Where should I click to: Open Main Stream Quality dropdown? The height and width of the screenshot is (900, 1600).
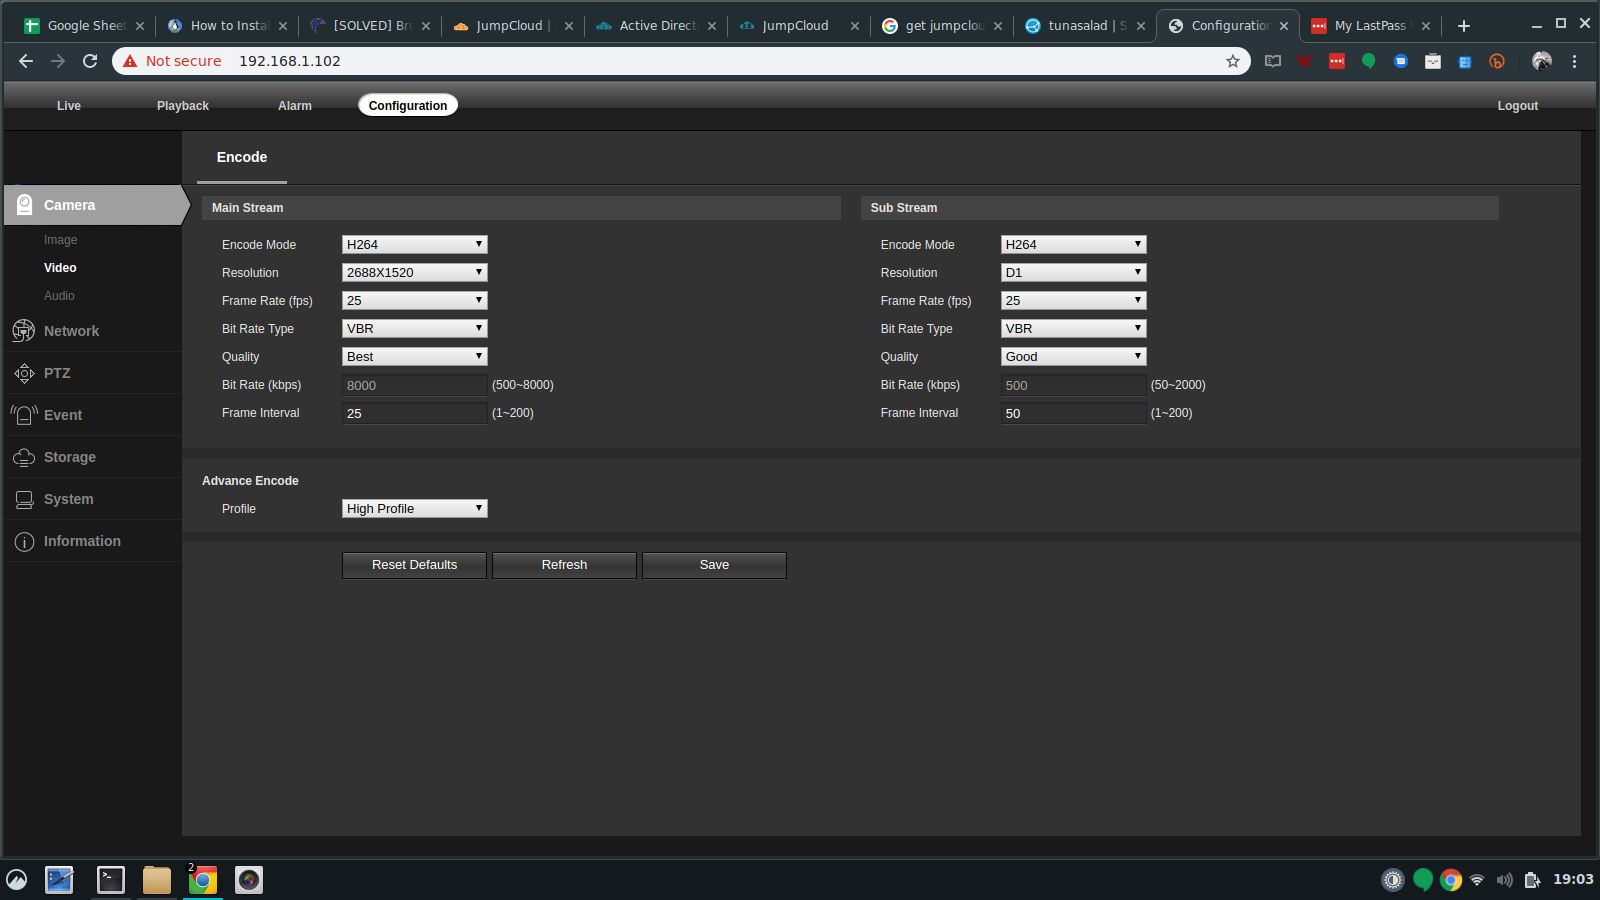pos(414,356)
